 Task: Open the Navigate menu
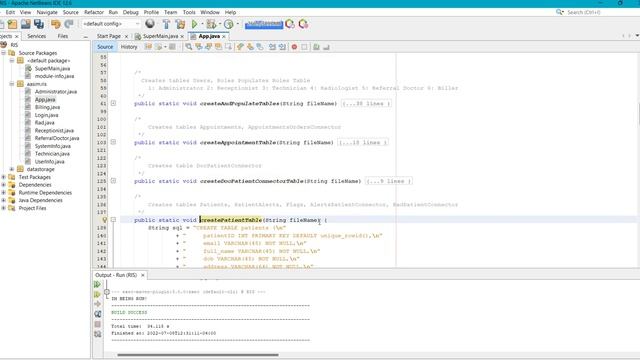pos(47,12)
